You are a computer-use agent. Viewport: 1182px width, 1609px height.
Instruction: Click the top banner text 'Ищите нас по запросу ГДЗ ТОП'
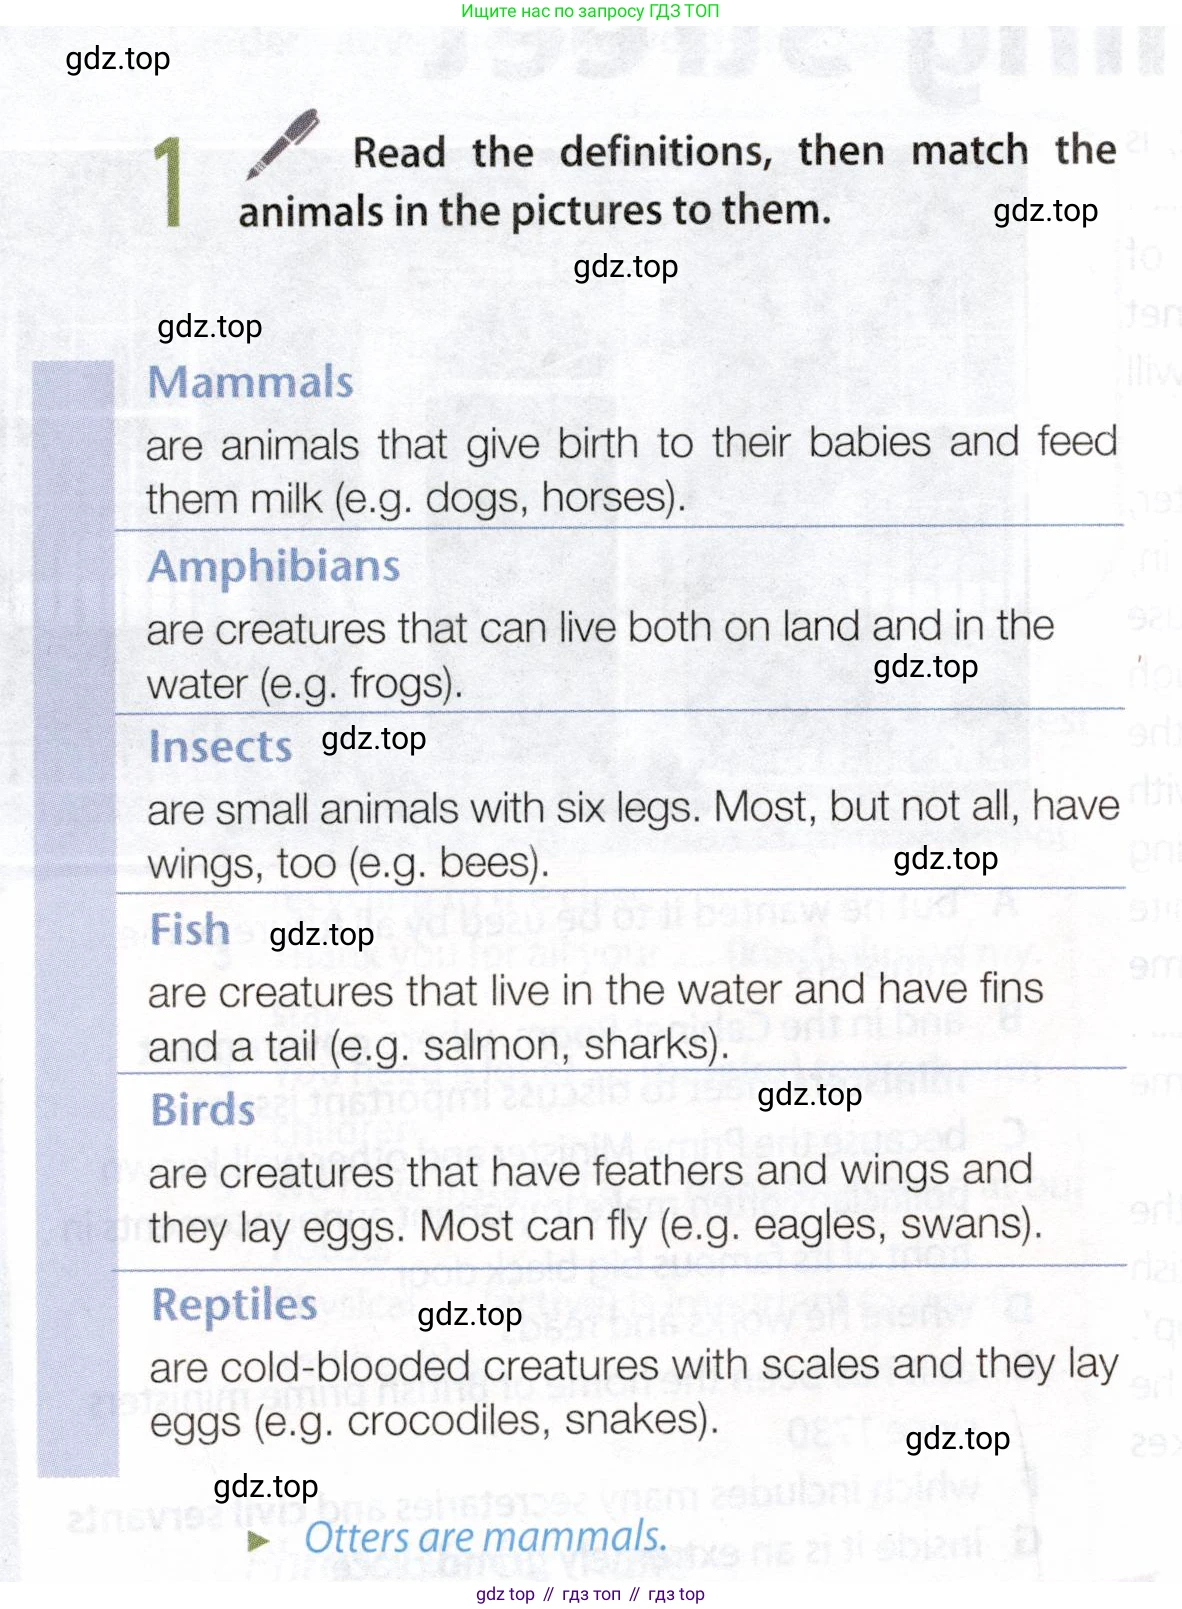(590, 12)
